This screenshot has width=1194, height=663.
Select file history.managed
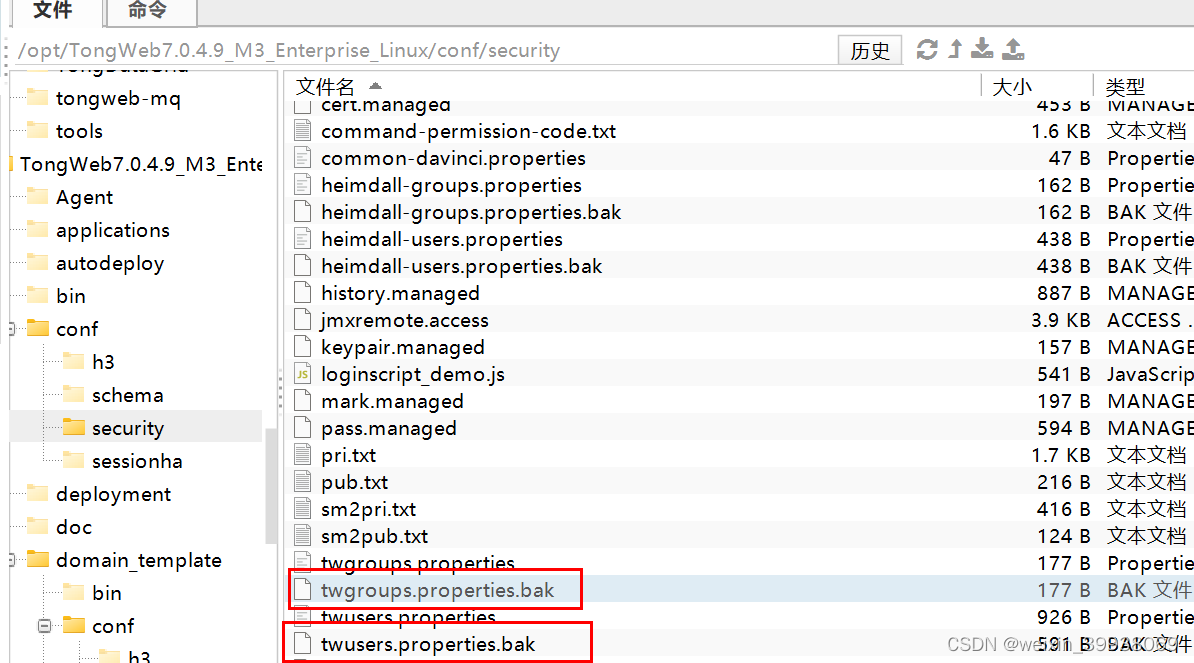pyautogui.click(x=400, y=293)
